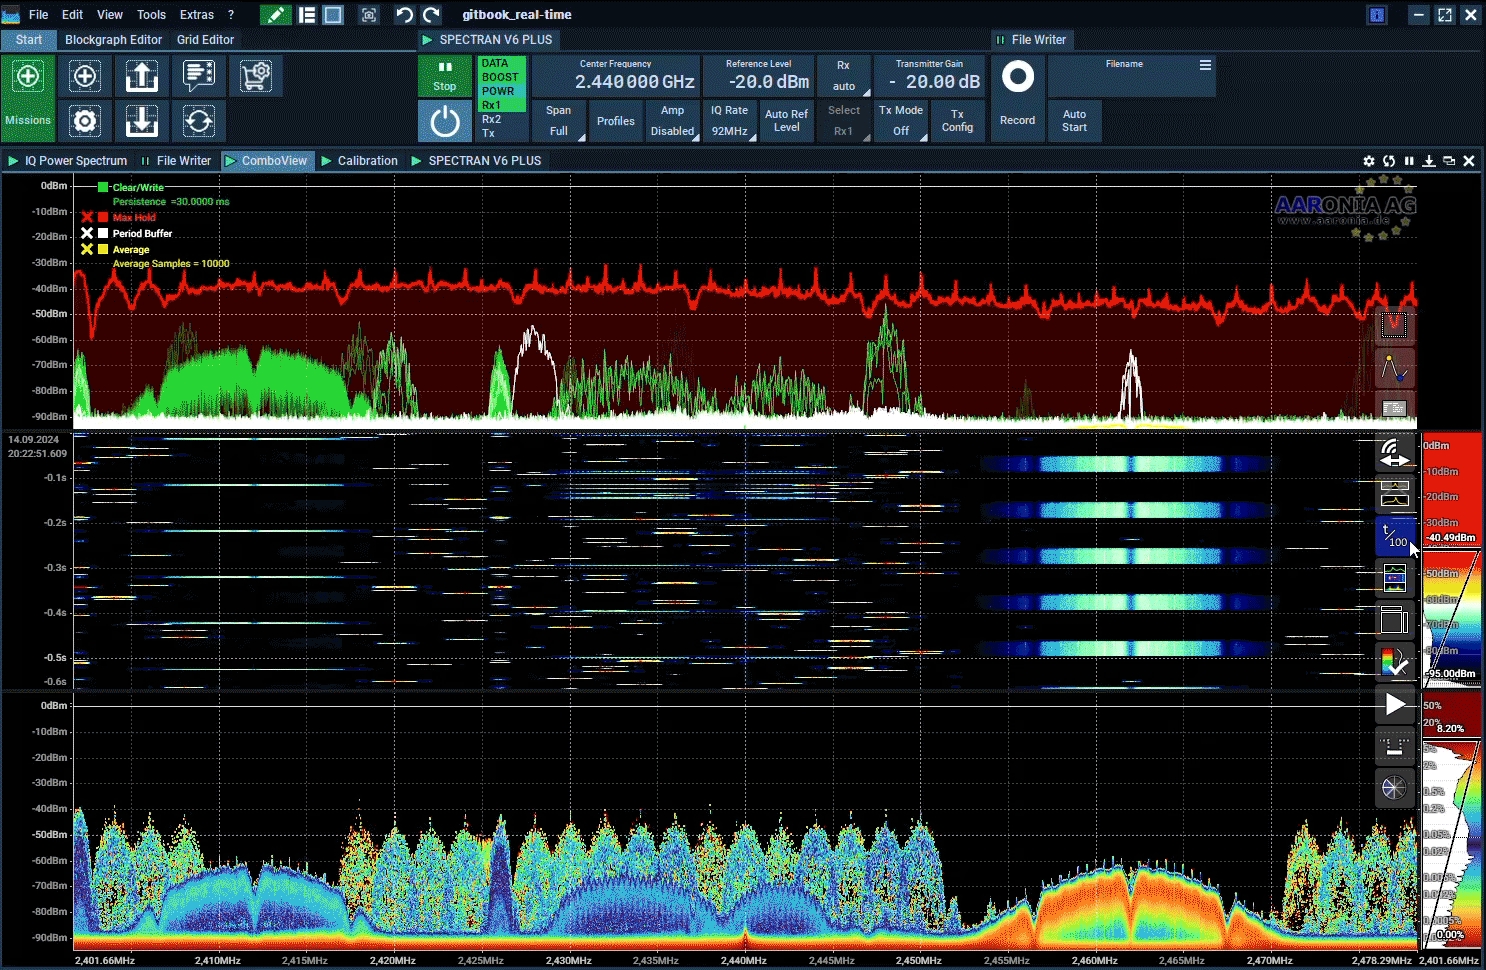
Task: Select the marker peak tool icon
Action: click(x=1394, y=368)
